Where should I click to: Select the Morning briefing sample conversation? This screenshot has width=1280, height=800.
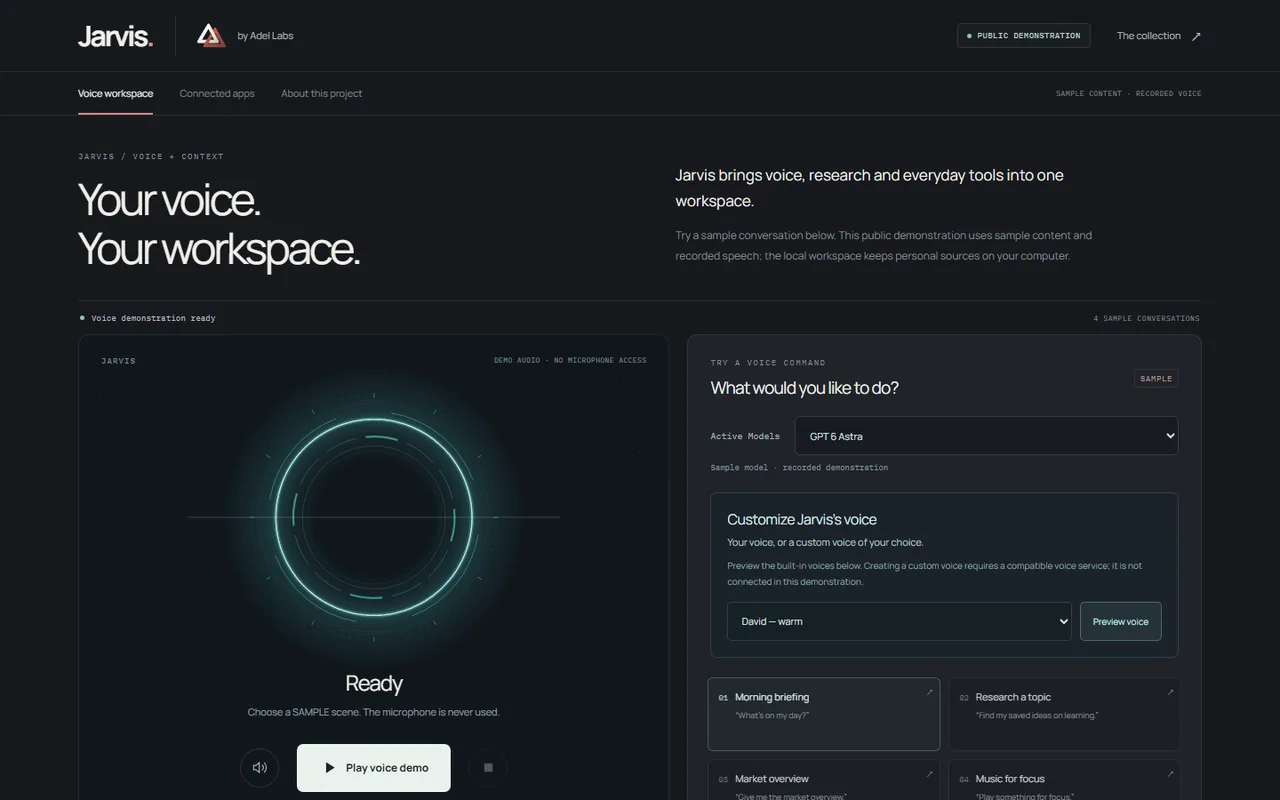[x=823, y=714]
